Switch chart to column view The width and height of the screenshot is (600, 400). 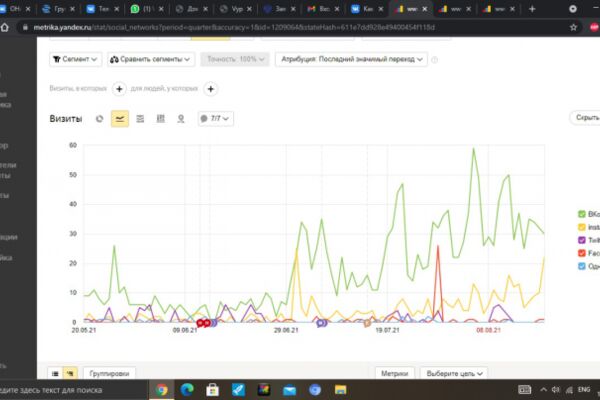coord(161,119)
